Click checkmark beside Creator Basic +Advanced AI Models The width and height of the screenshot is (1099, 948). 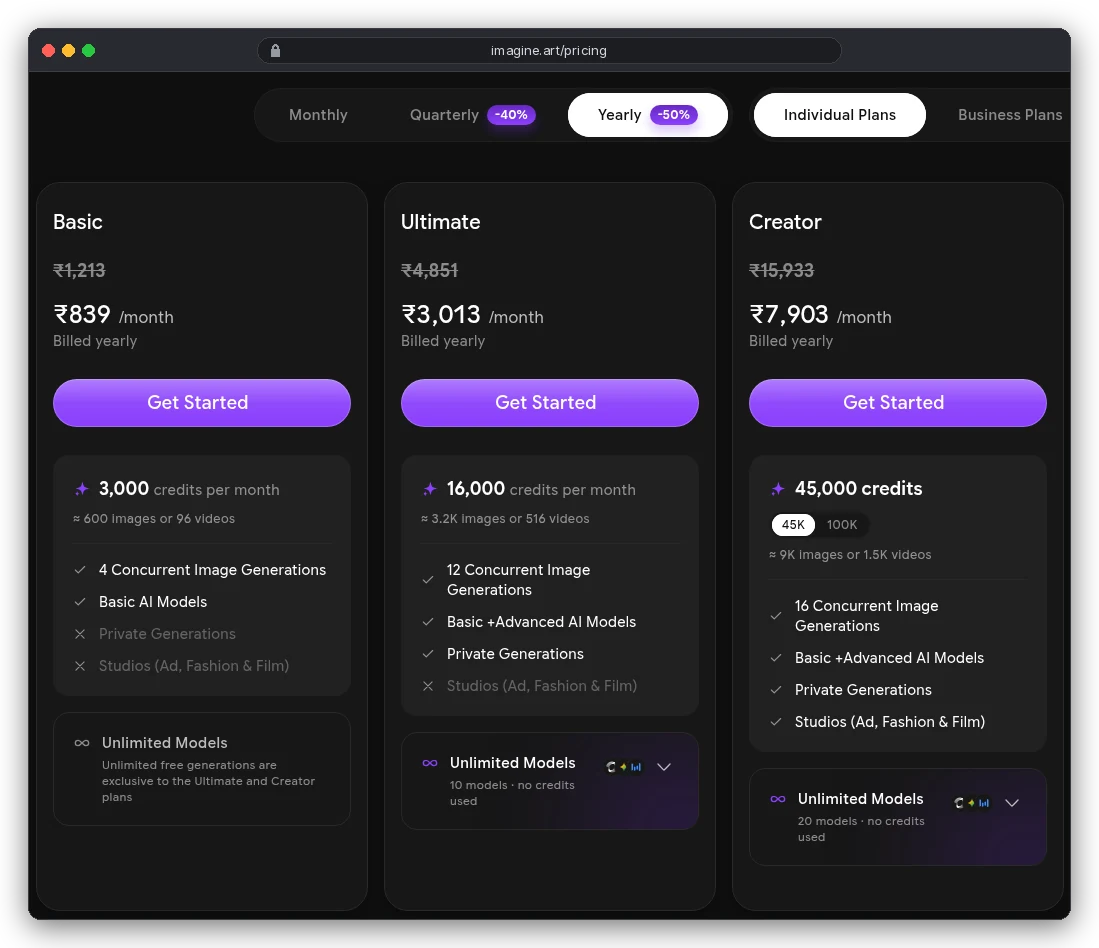coord(776,658)
